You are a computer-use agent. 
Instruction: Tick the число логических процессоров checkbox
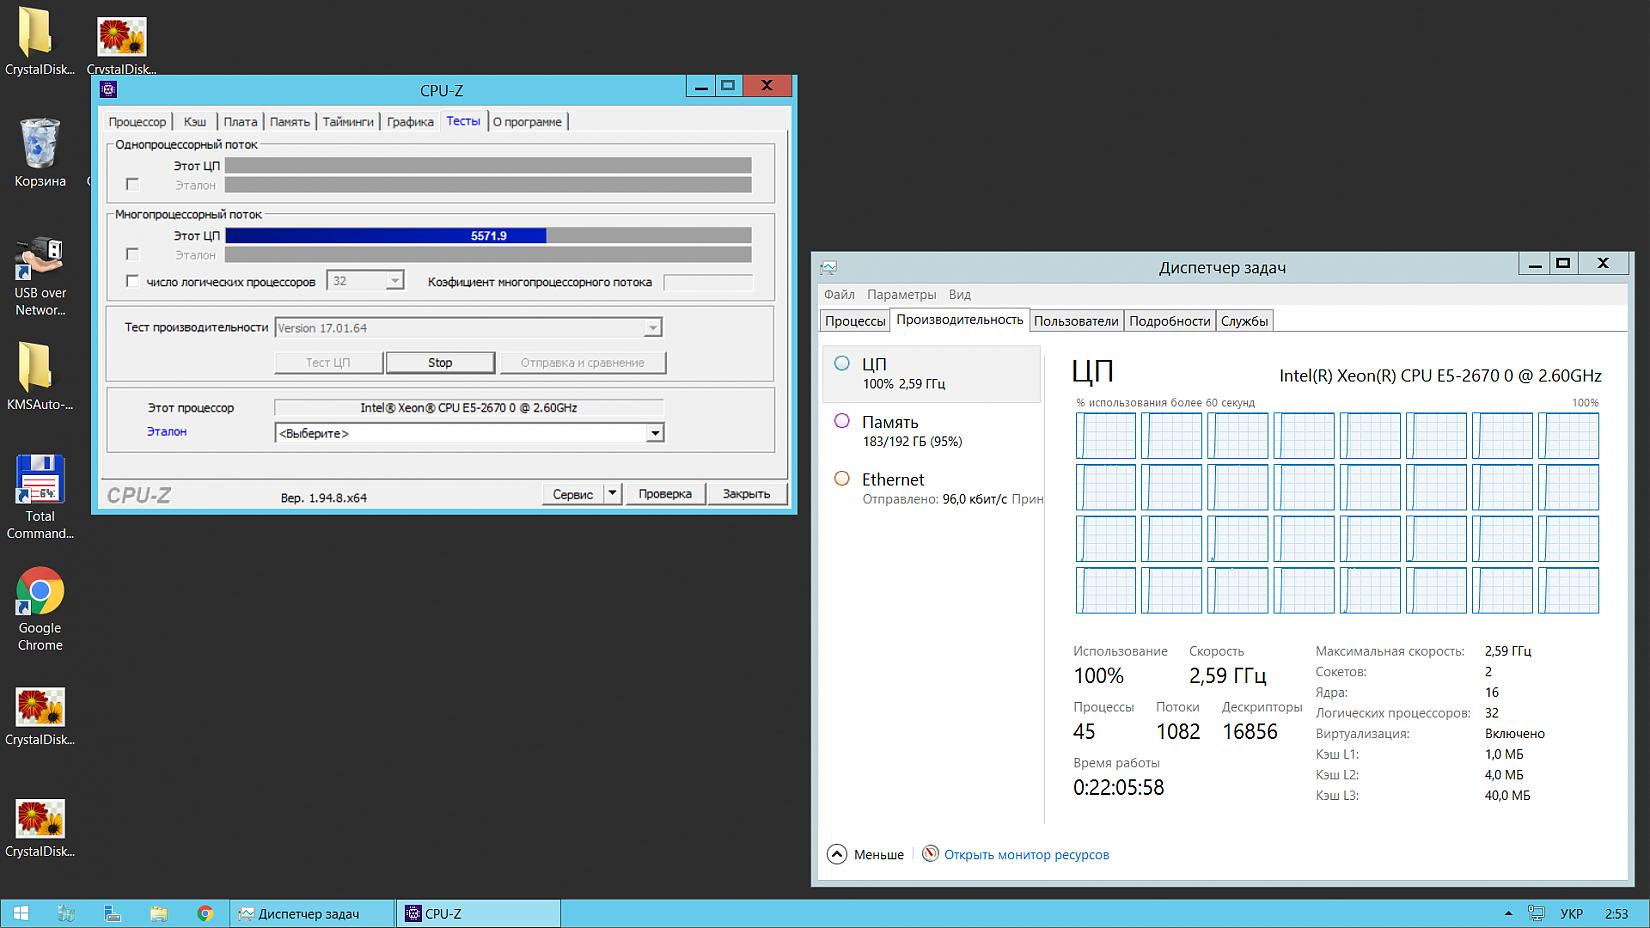[132, 282]
